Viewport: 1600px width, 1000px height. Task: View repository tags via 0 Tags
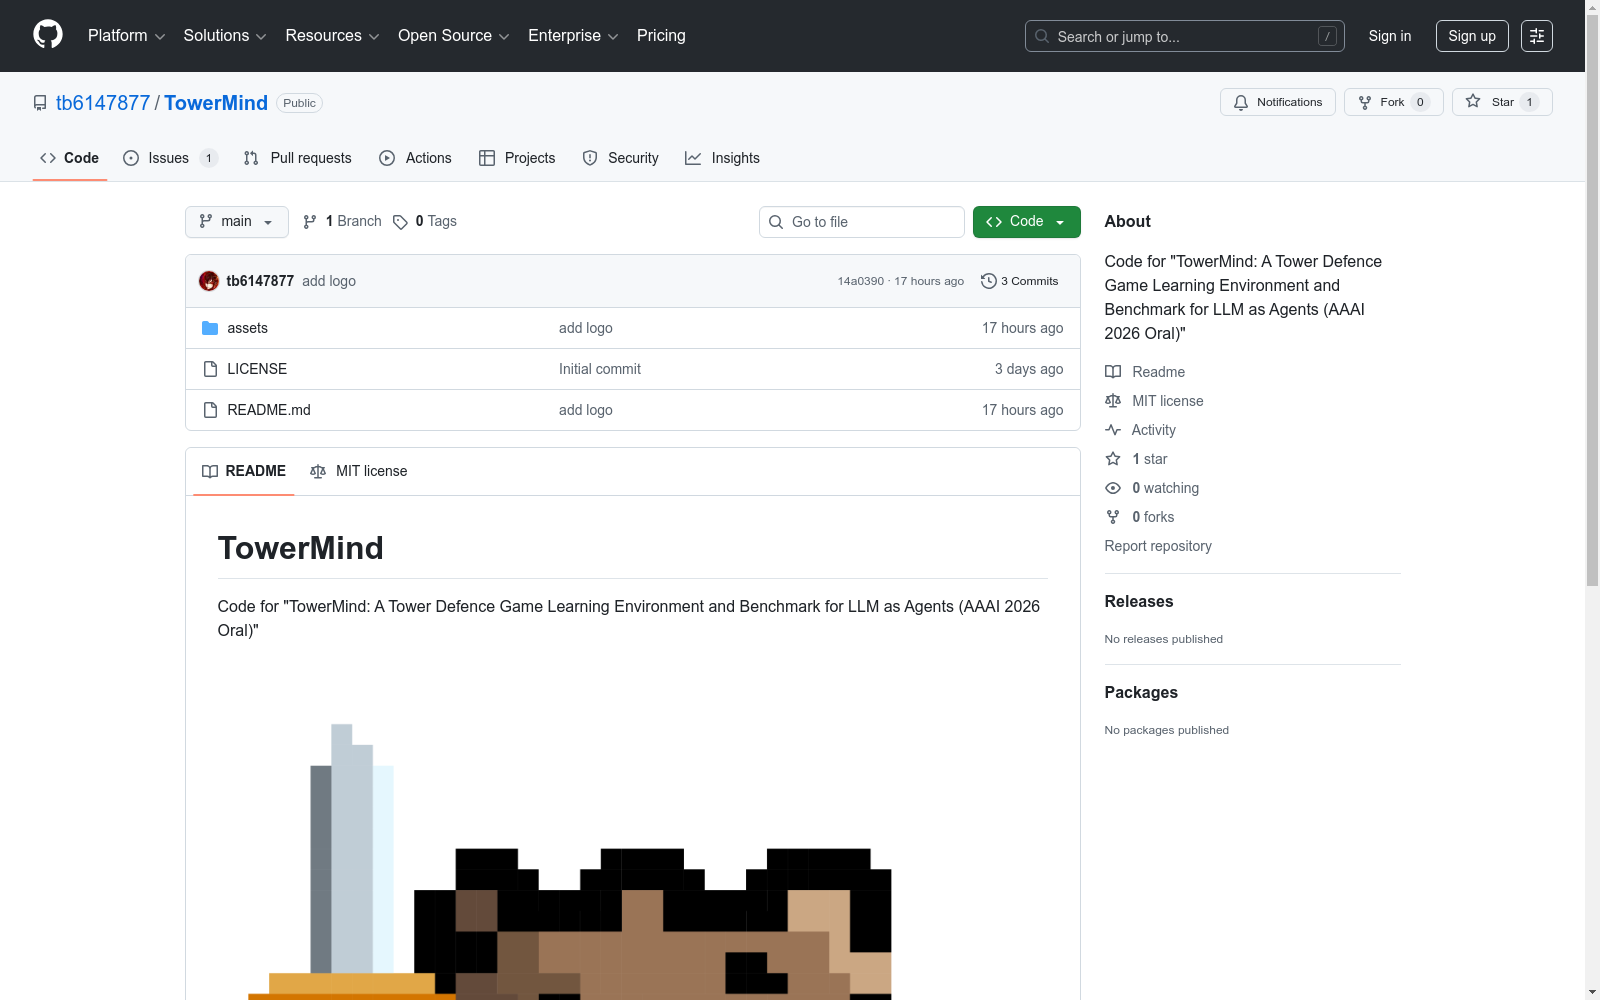pyautogui.click(x=425, y=221)
